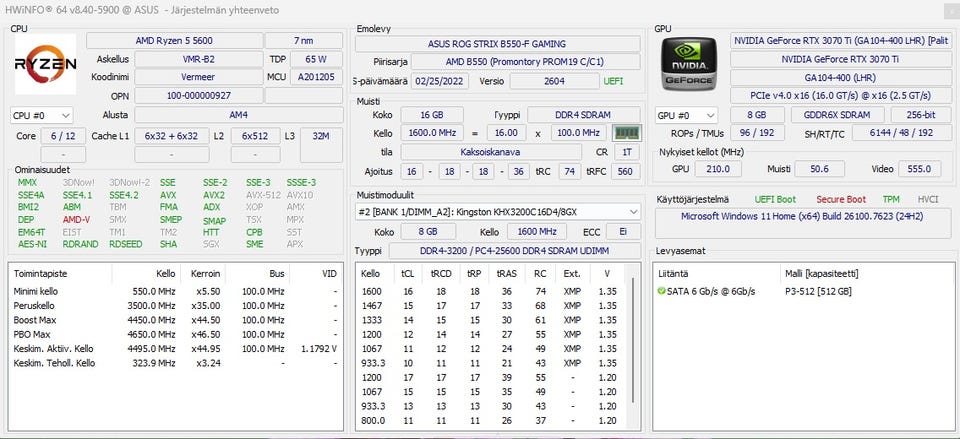
Task: Select the AMD Ryzen 5 5600 name field
Action: pos(174,41)
